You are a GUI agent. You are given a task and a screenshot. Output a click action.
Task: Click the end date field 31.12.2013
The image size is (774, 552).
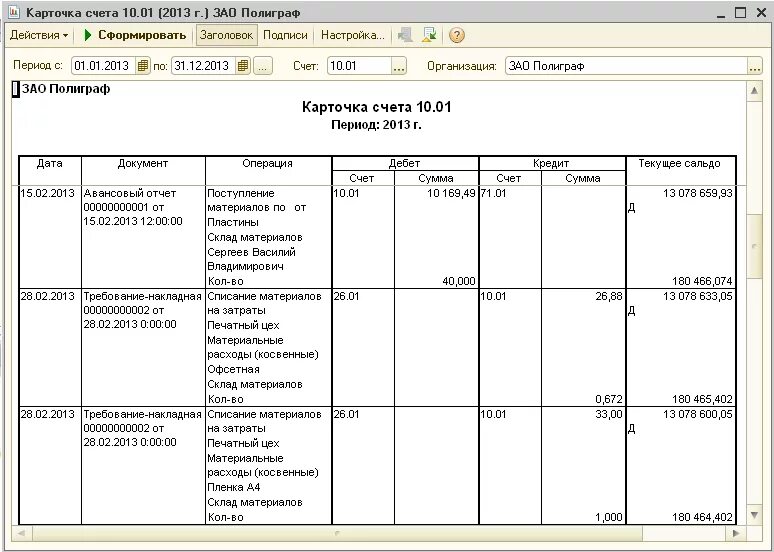pos(204,66)
